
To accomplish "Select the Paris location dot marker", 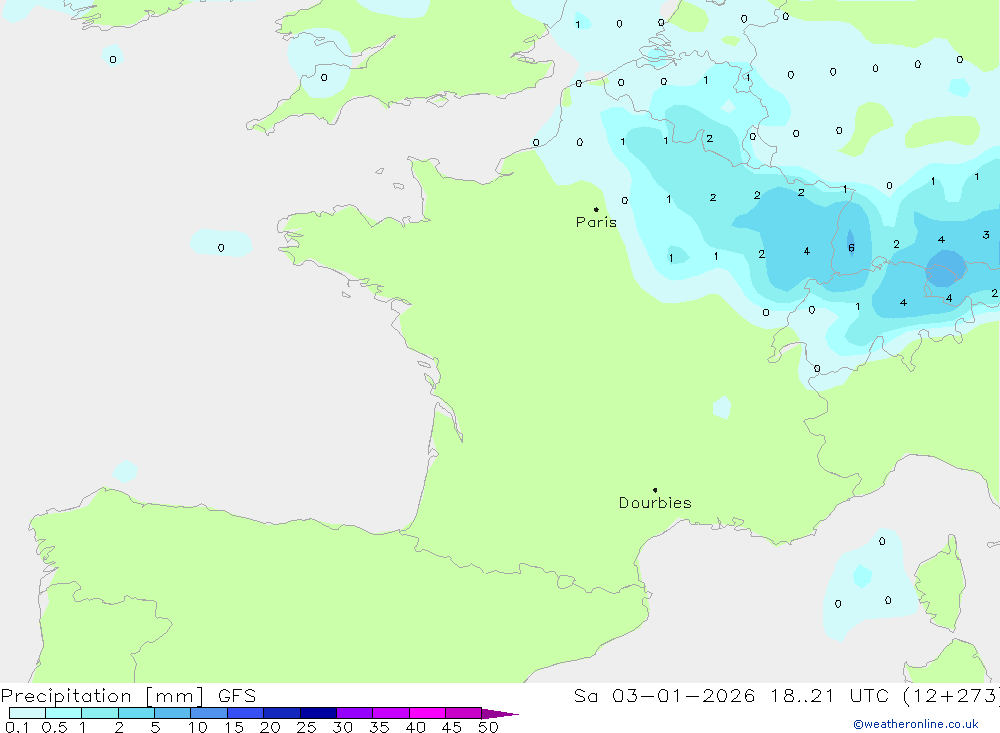I will 596,209.
